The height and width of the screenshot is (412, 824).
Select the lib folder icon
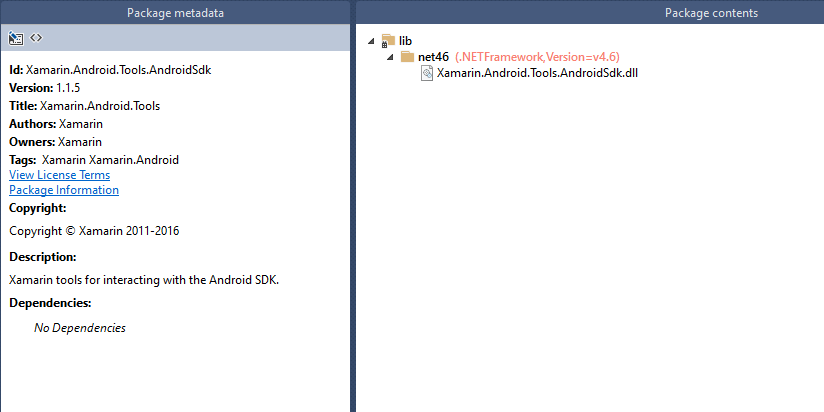(x=388, y=40)
